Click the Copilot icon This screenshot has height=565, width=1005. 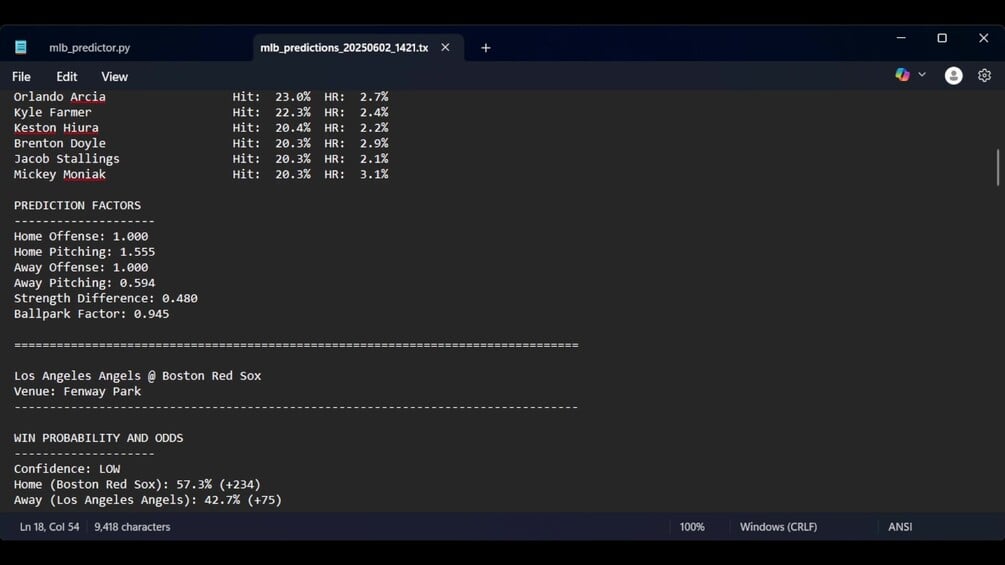tap(902, 75)
